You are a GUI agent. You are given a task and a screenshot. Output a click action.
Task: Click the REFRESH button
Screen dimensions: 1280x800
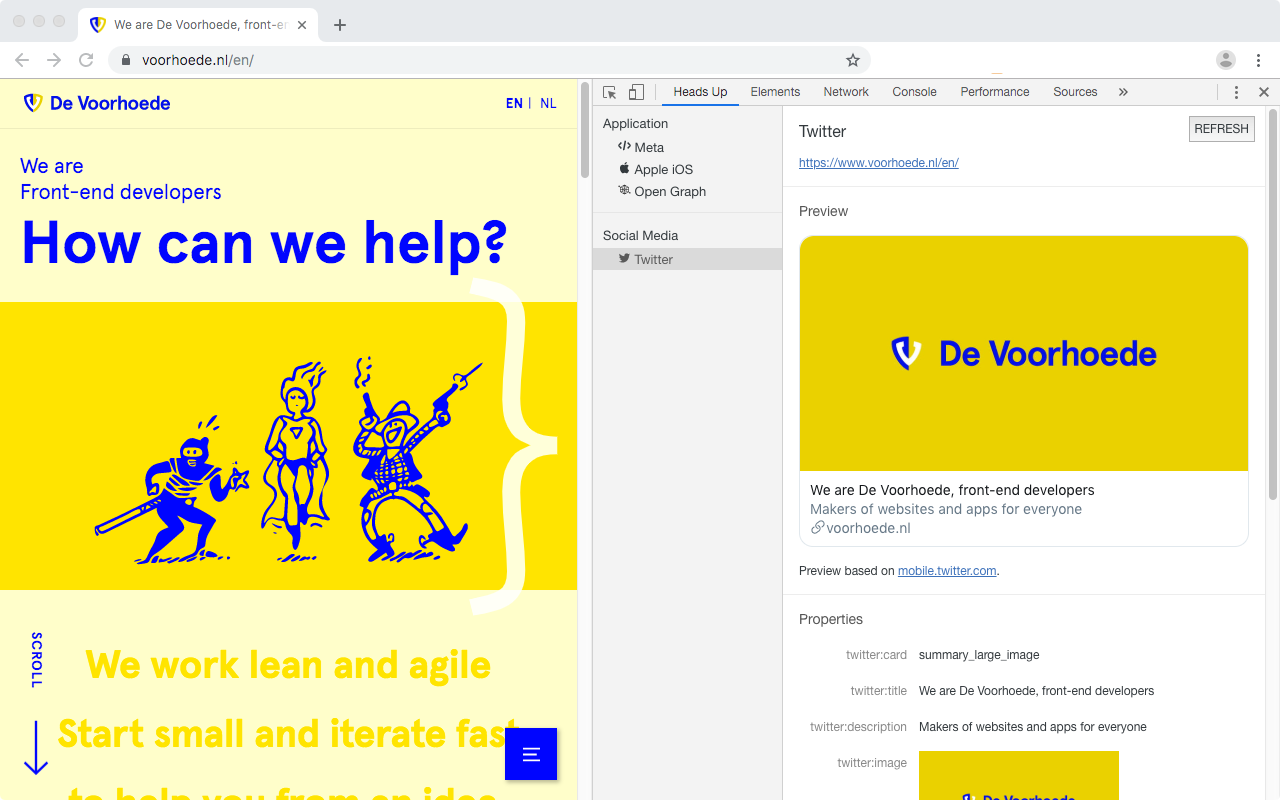pyautogui.click(x=1221, y=129)
